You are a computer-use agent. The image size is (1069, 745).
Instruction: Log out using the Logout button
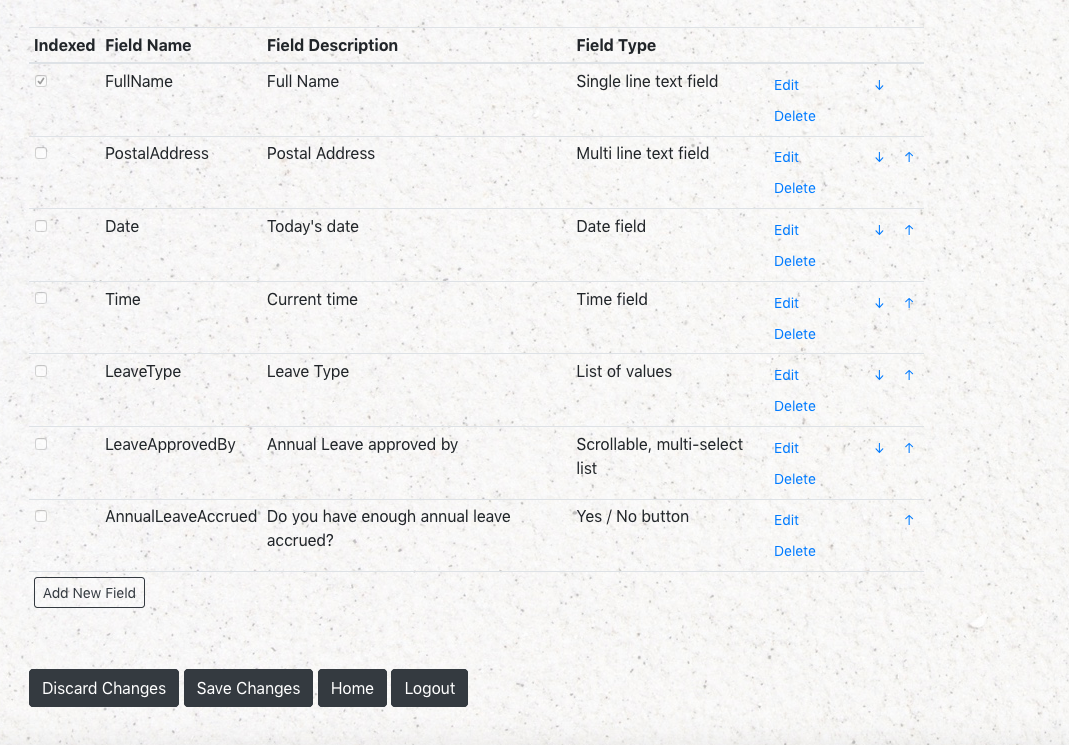click(x=429, y=688)
